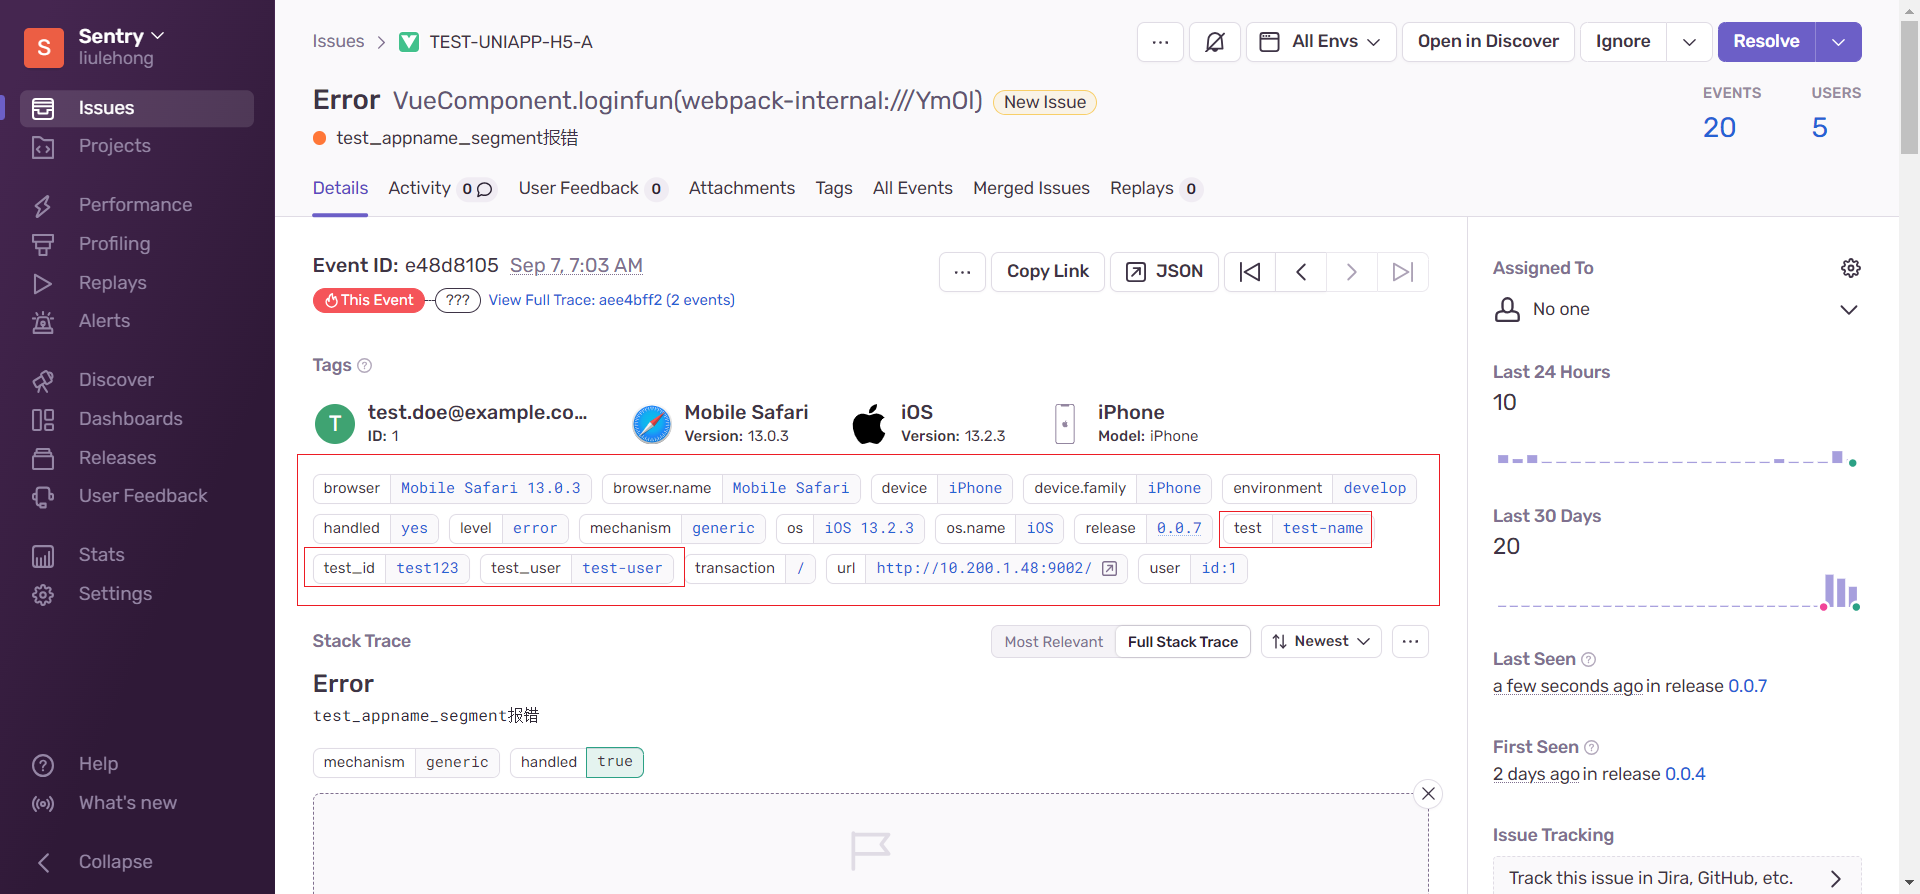Expand the Issue Tracking row arrow
The height and width of the screenshot is (894, 1920).
tap(1835, 878)
